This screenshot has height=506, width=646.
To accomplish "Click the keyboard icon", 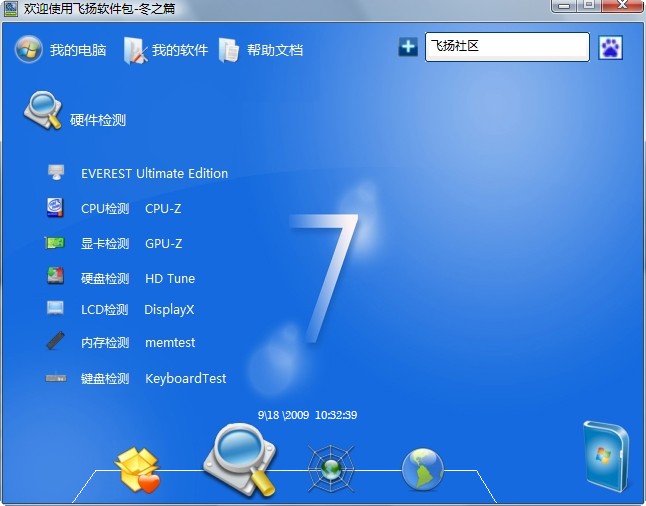I will tap(56, 378).
